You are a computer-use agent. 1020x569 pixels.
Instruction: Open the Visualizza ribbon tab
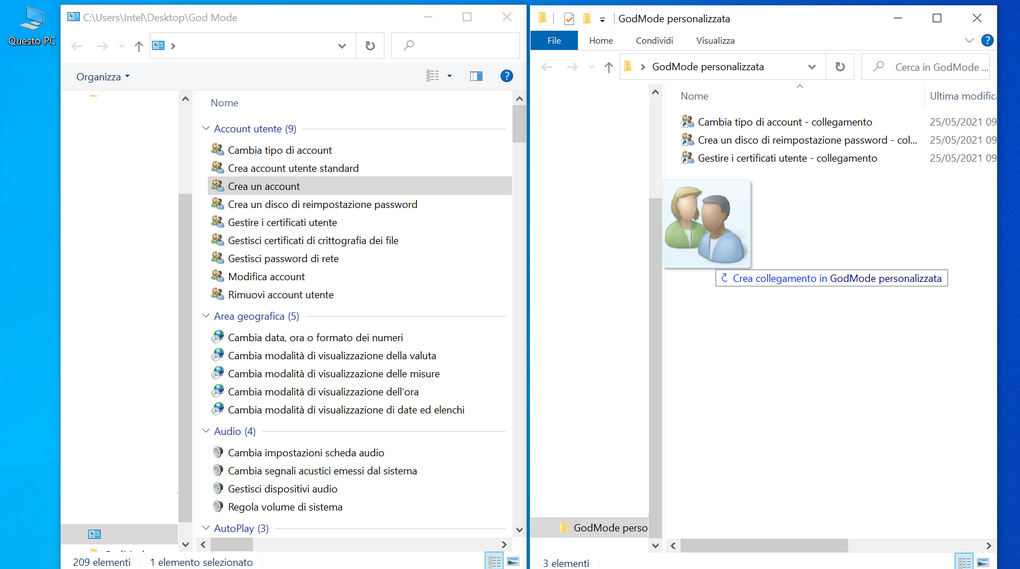coord(715,40)
